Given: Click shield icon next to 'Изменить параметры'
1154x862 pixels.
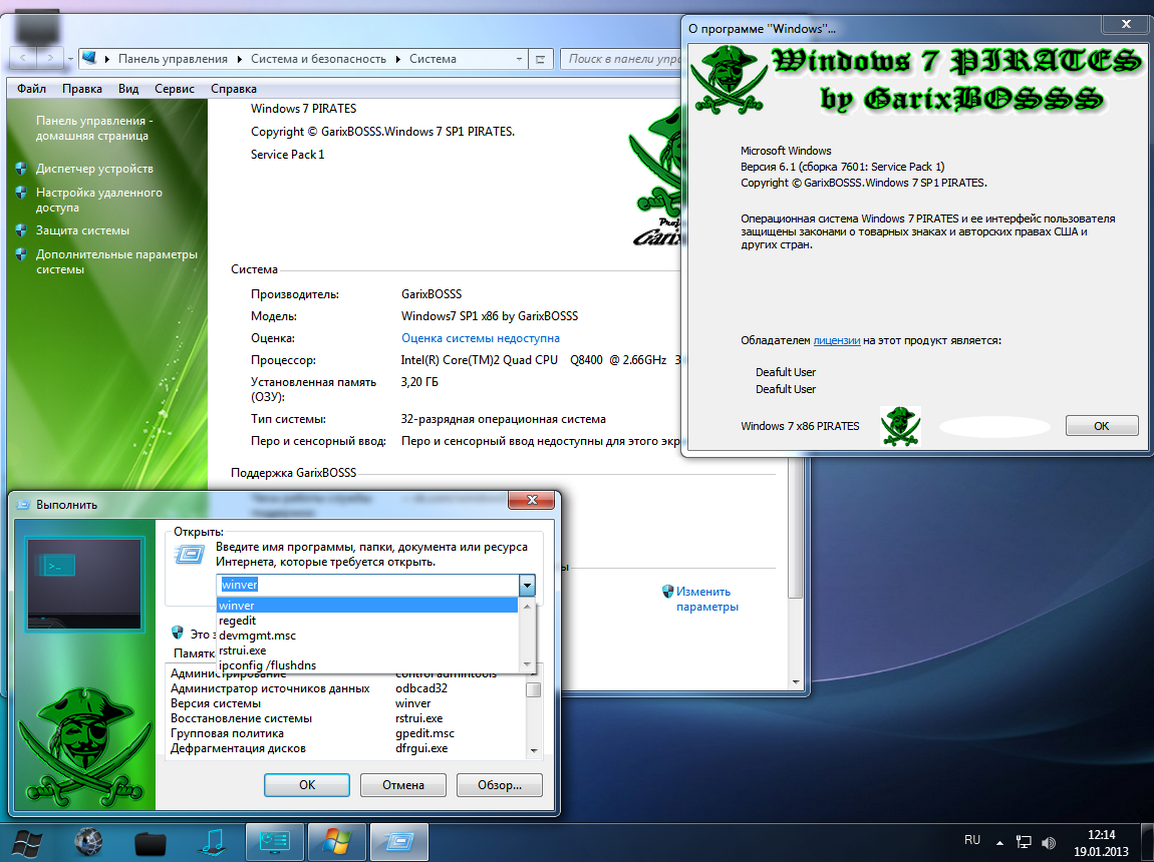Looking at the screenshot, I should click(668, 591).
